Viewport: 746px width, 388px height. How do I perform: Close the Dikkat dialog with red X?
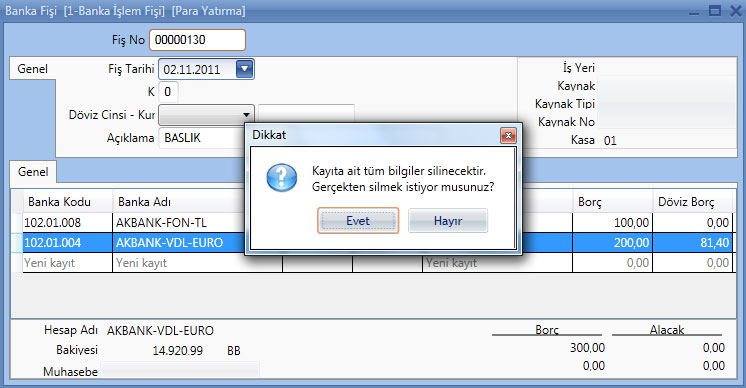pos(508,136)
